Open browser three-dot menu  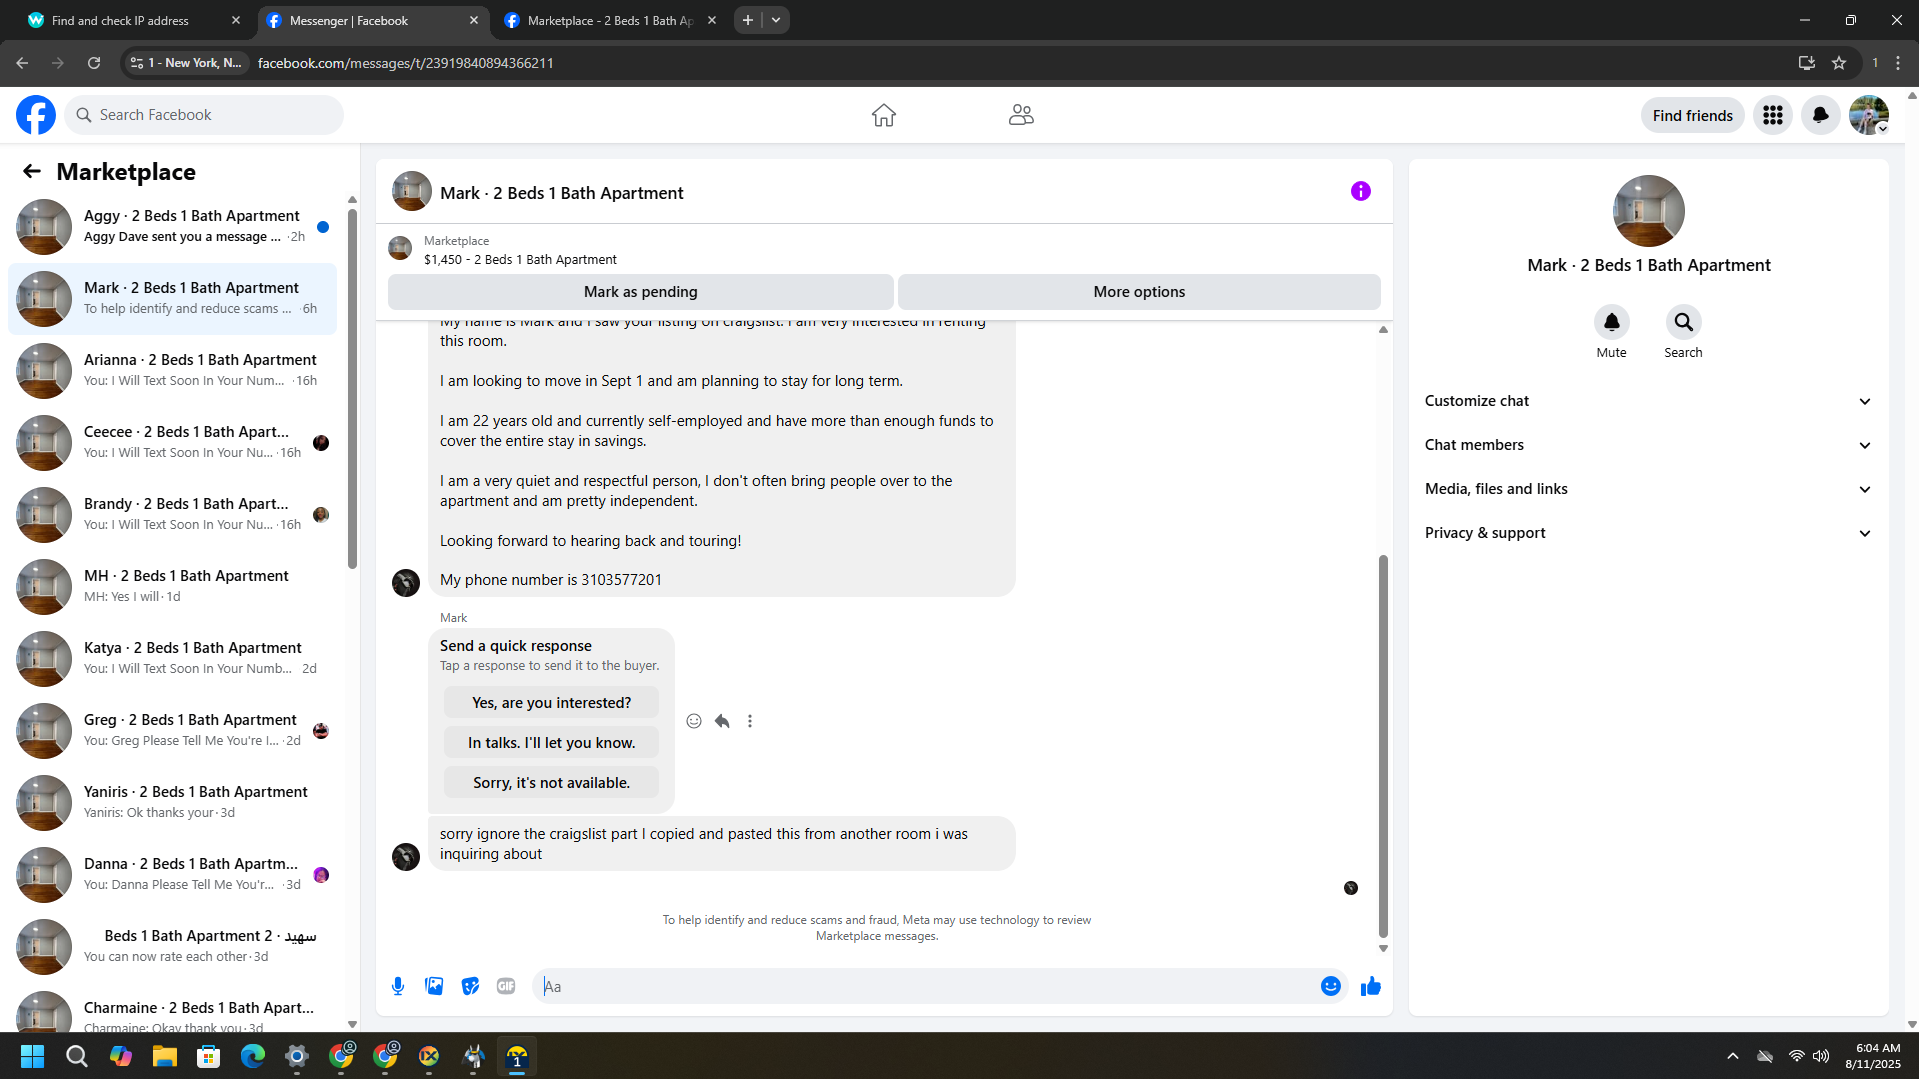point(1898,63)
